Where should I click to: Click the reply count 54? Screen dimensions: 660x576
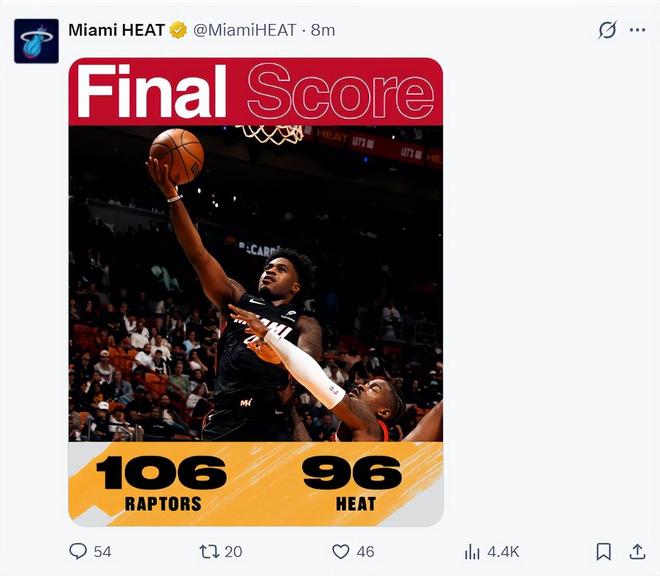102,552
